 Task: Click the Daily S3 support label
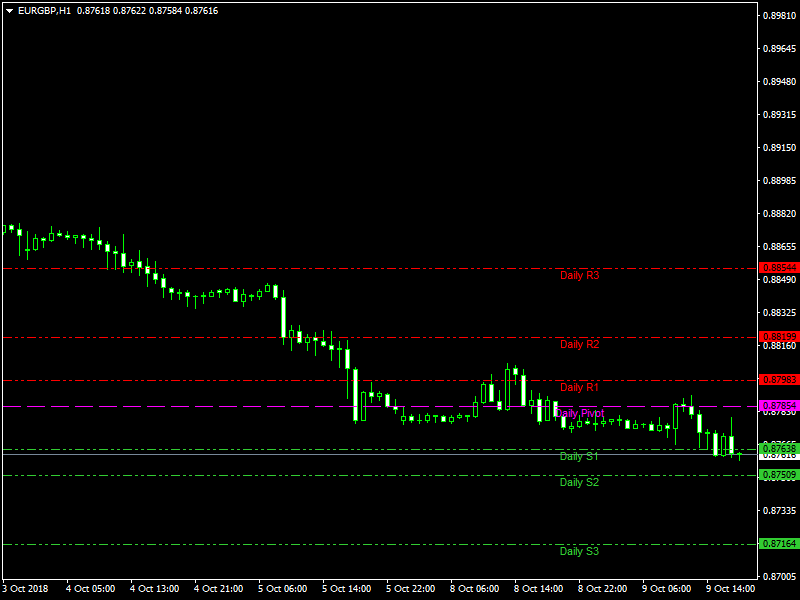(x=579, y=551)
